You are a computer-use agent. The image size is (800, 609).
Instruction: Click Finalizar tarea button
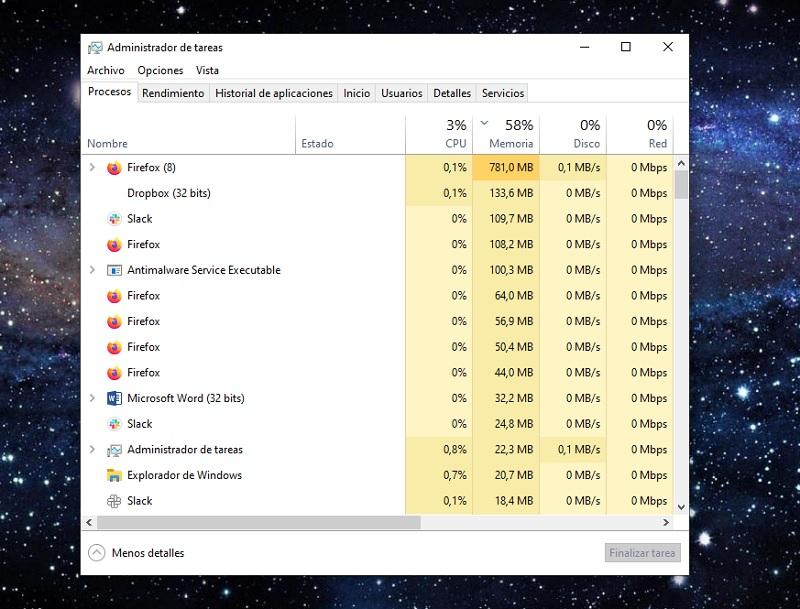(x=642, y=553)
